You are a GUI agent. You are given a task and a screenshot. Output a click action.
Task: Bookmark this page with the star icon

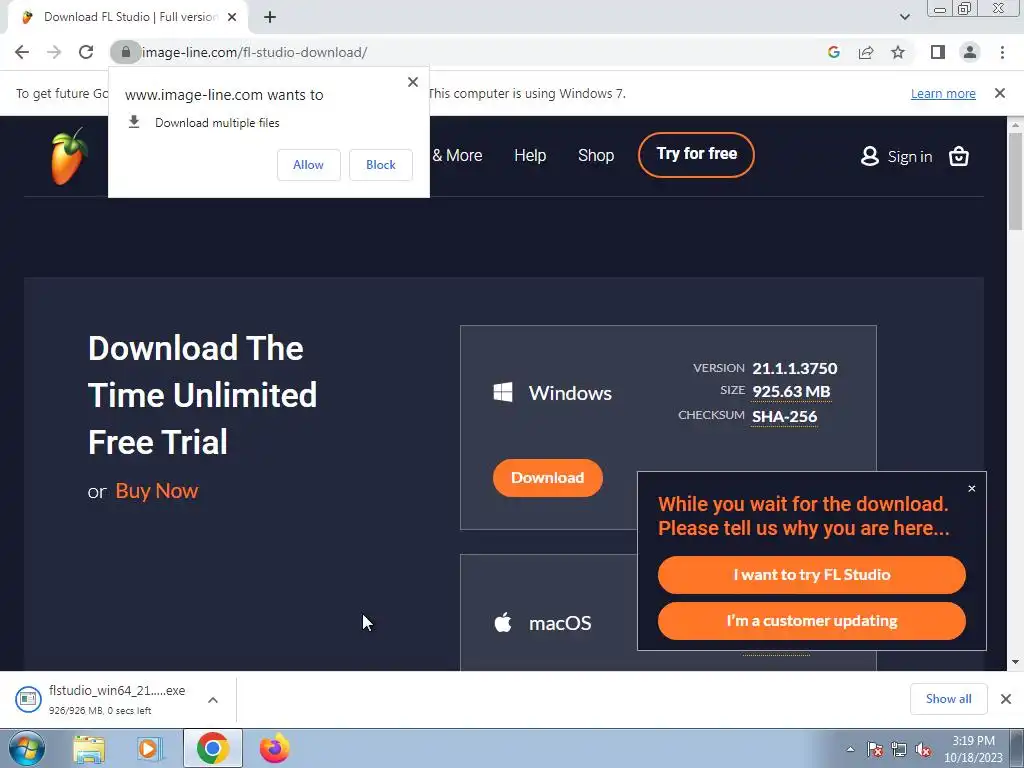point(898,52)
